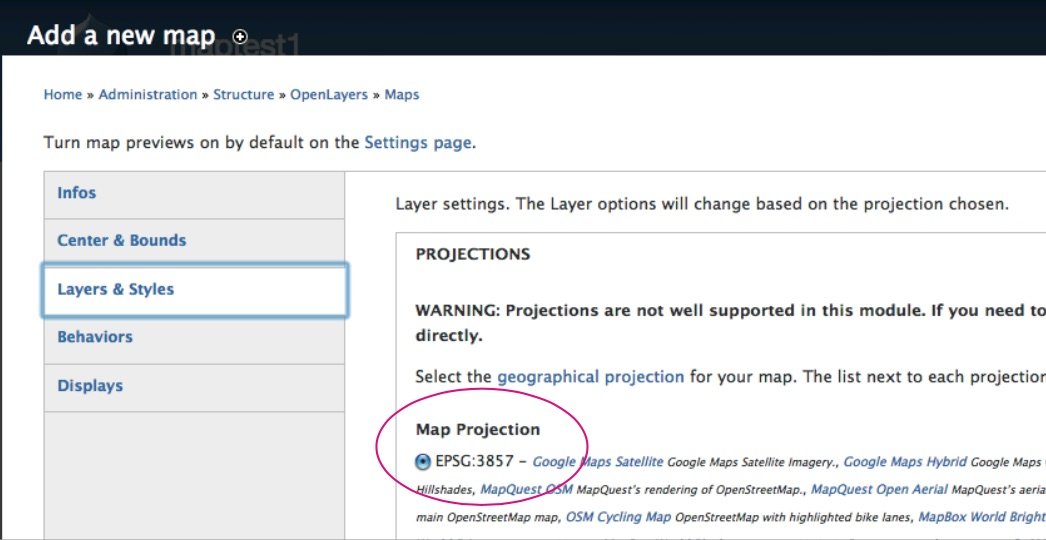Viewport: 1046px width, 540px height.
Task: Switch to the Behaviors tab
Action: [x=95, y=337]
